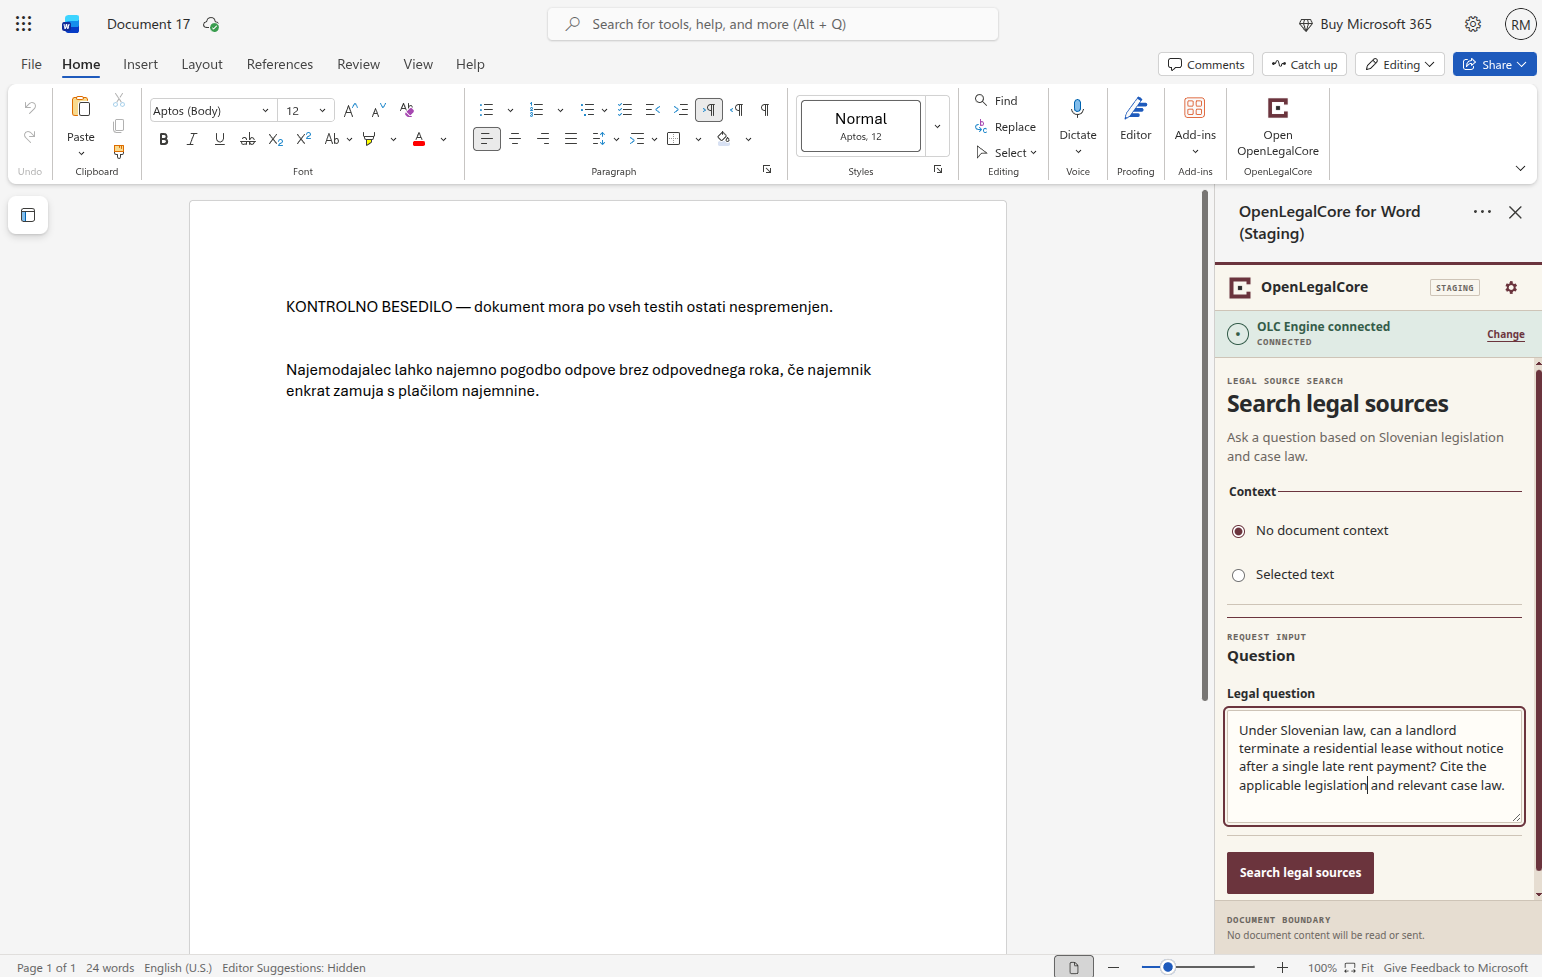Open the navigation pane icon beside document
Screen dimensions: 1542x977
28,215
